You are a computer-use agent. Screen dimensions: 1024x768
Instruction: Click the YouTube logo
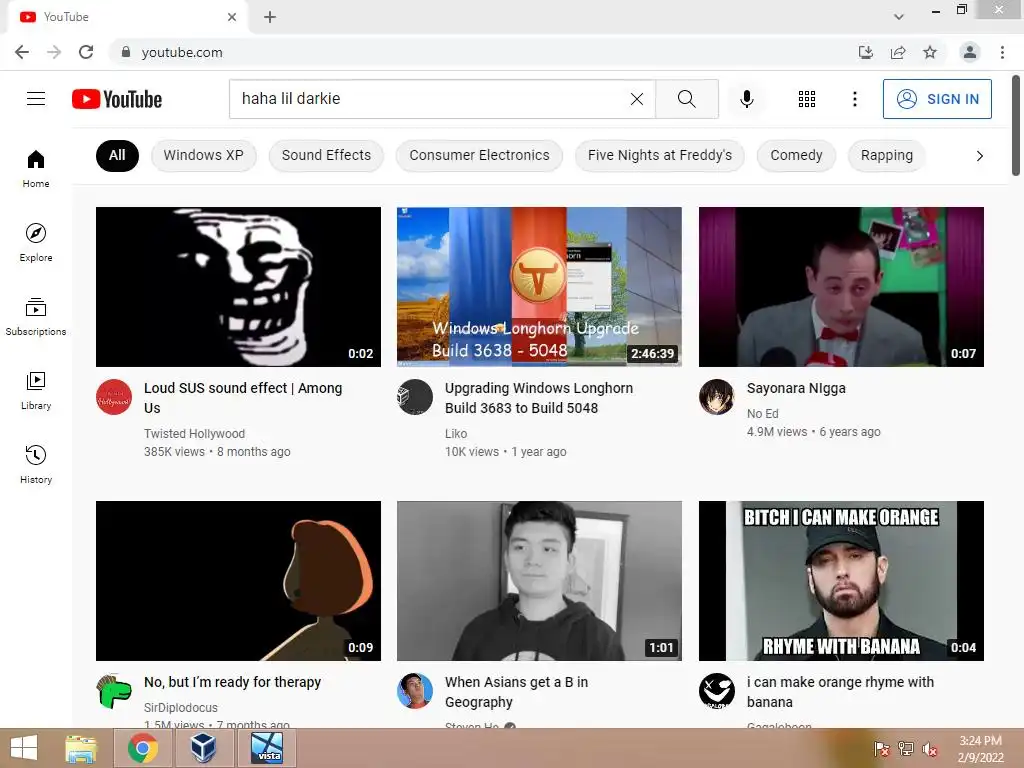coord(117,99)
